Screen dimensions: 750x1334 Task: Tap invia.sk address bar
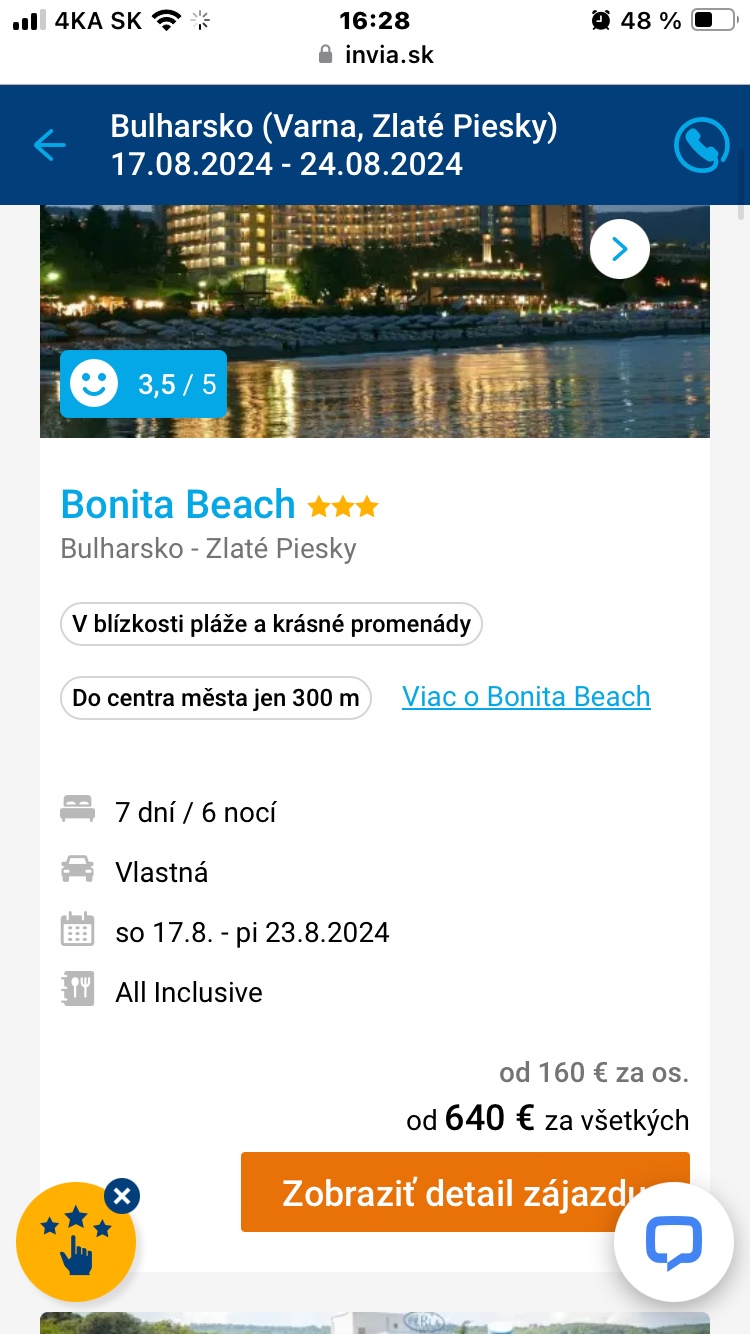pos(375,54)
